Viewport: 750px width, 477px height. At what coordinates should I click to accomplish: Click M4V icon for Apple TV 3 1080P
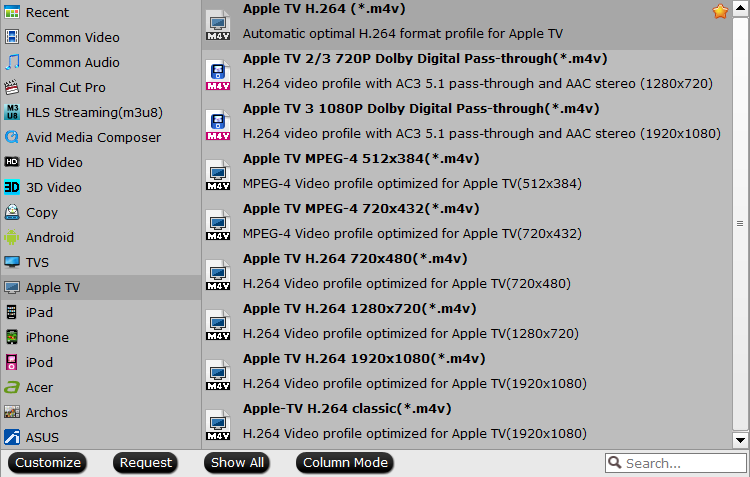(x=218, y=125)
